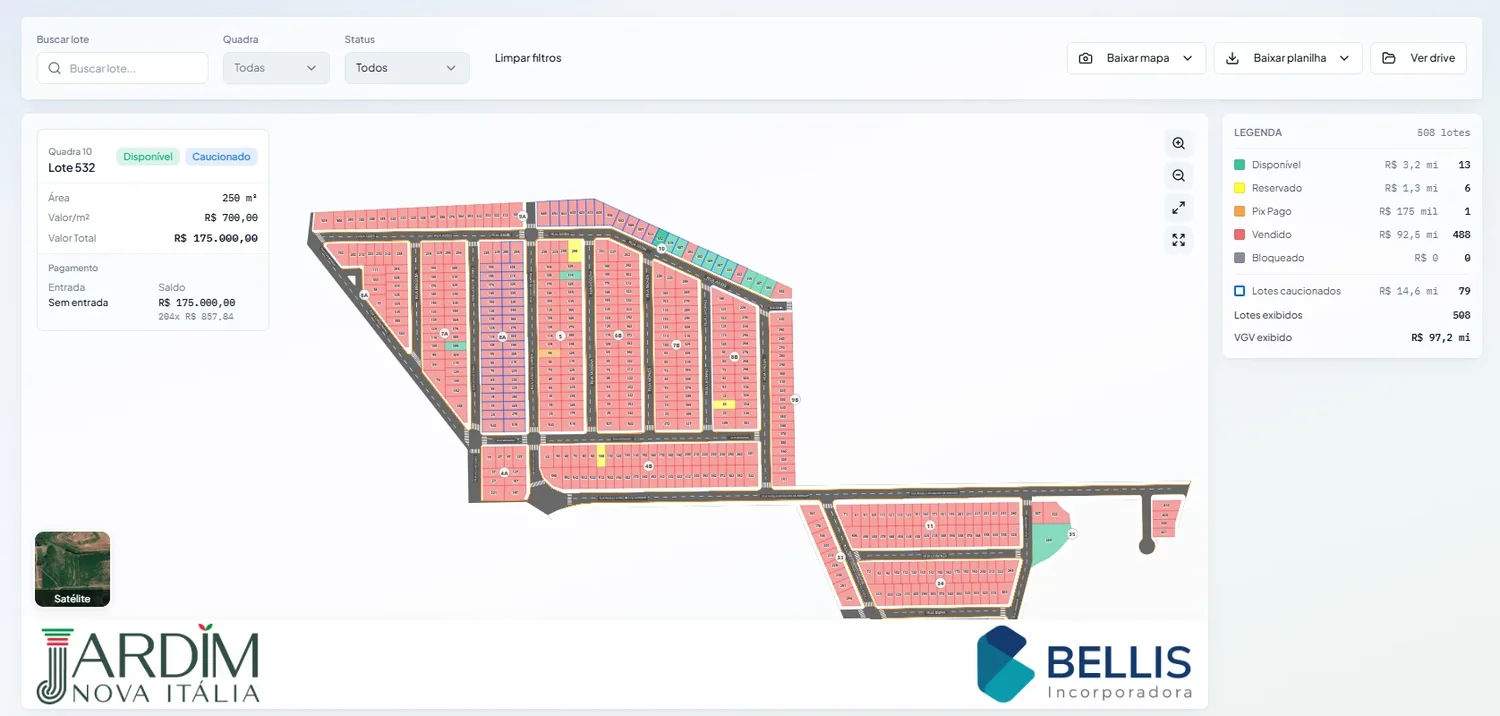
Task: Click the green available lot in block 7A
Action: [x=456, y=346]
